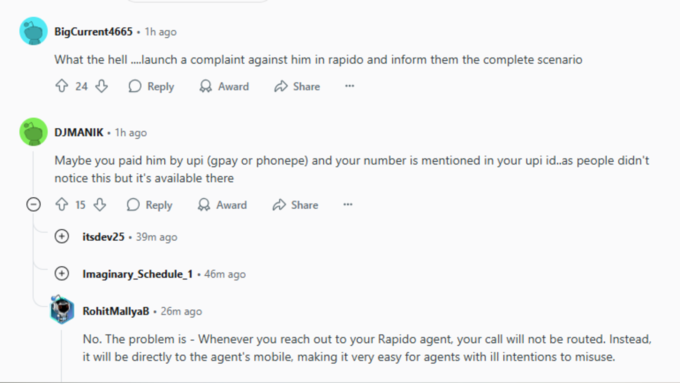The image size is (680, 383).
Task: Expand itsdev25's collapsed reply
Action: (62, 236)
